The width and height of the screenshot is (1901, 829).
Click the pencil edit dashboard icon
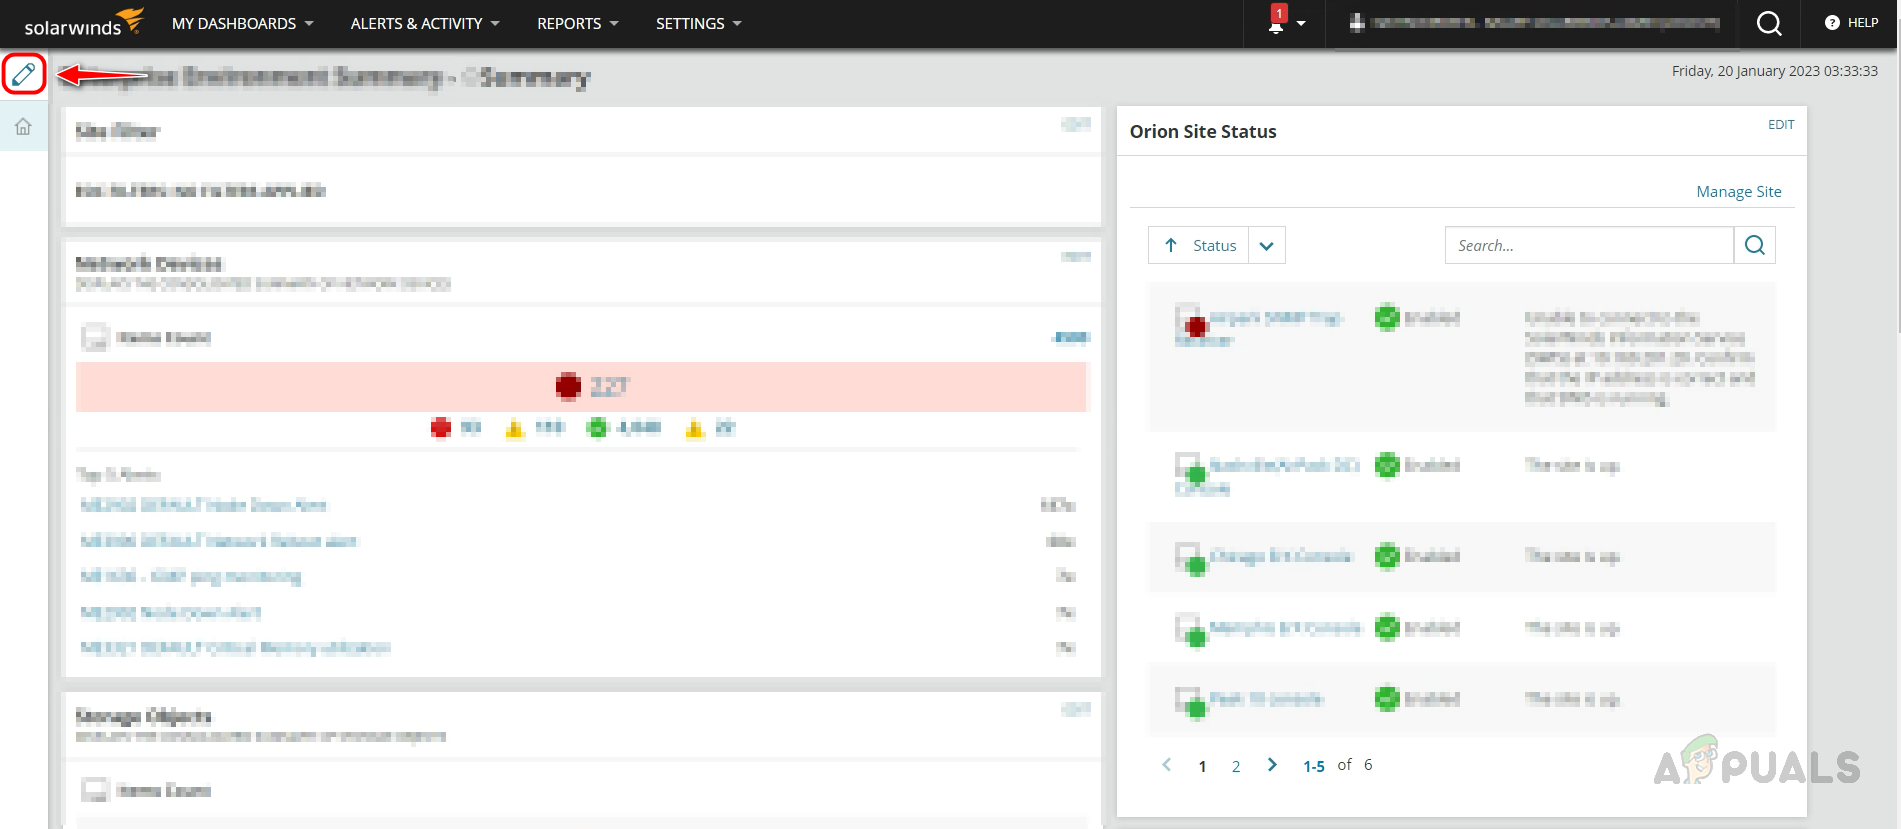pyautogui.click(x=24, y=74)
